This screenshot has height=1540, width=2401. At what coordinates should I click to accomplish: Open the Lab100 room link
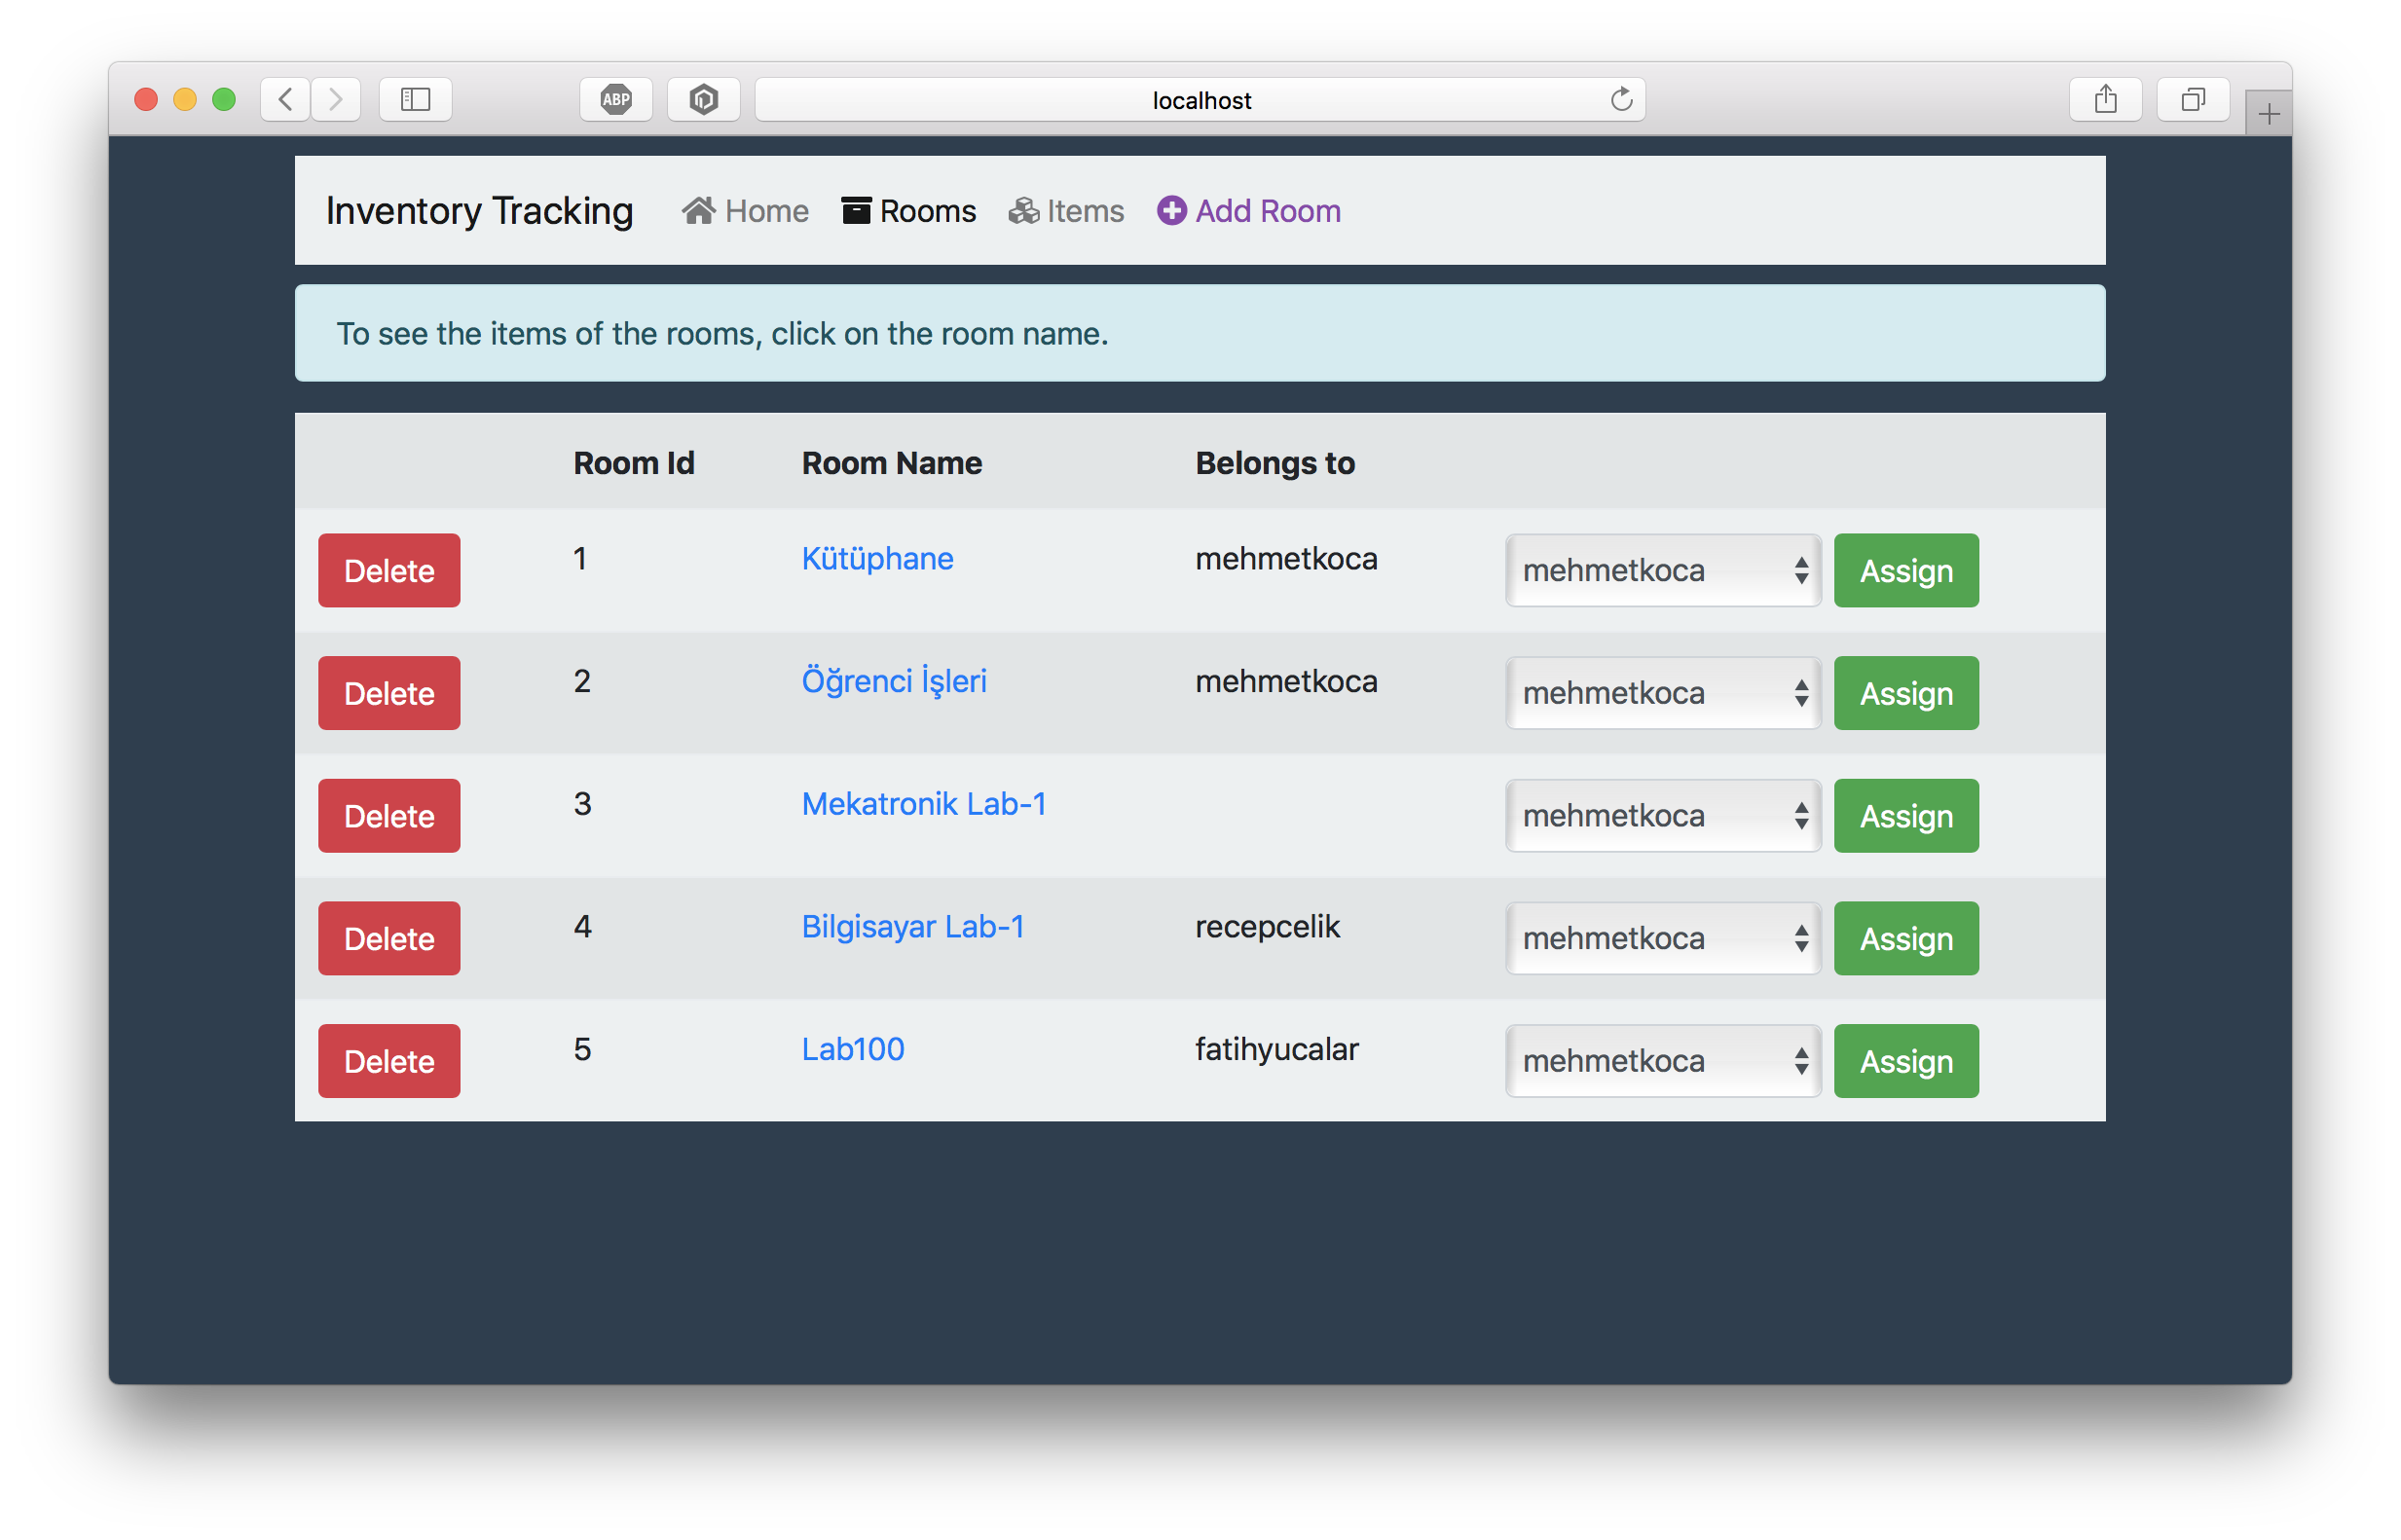point(852,1049)
